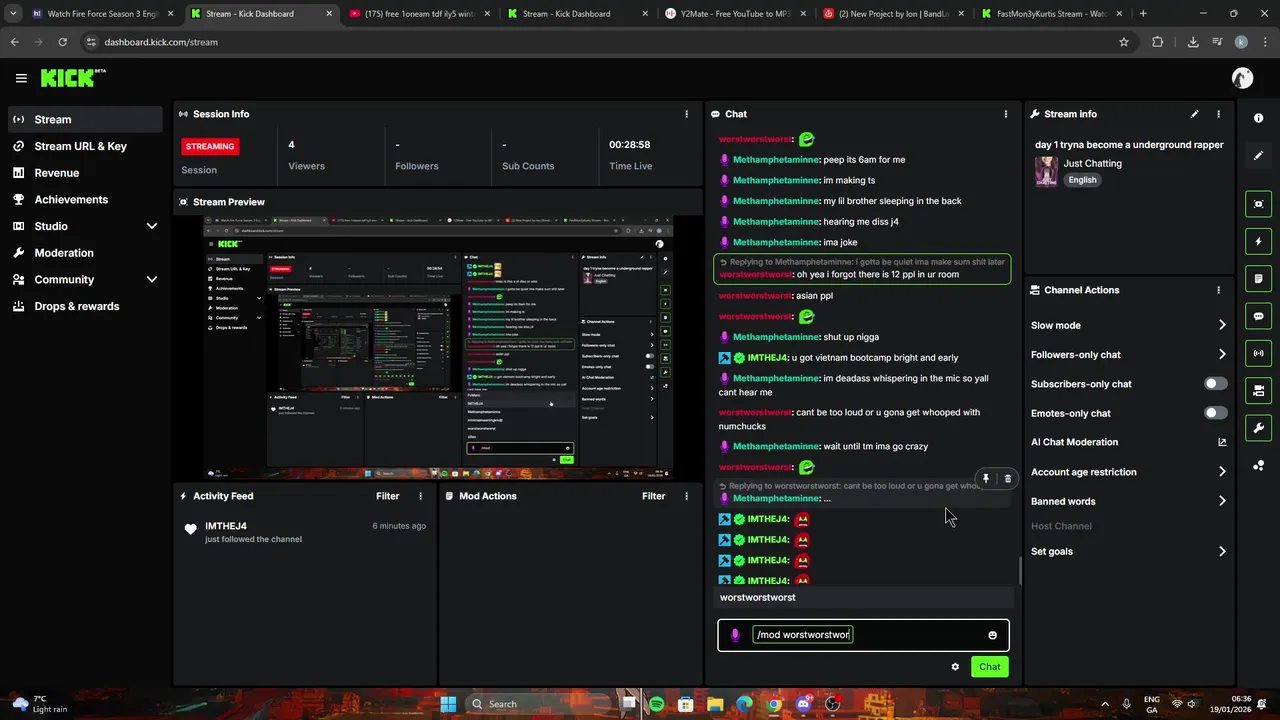The height and width of the screenshot is (720, 1280).
Task: Click the chat scrollbar thumb
Action: [x=1019, y=570]
